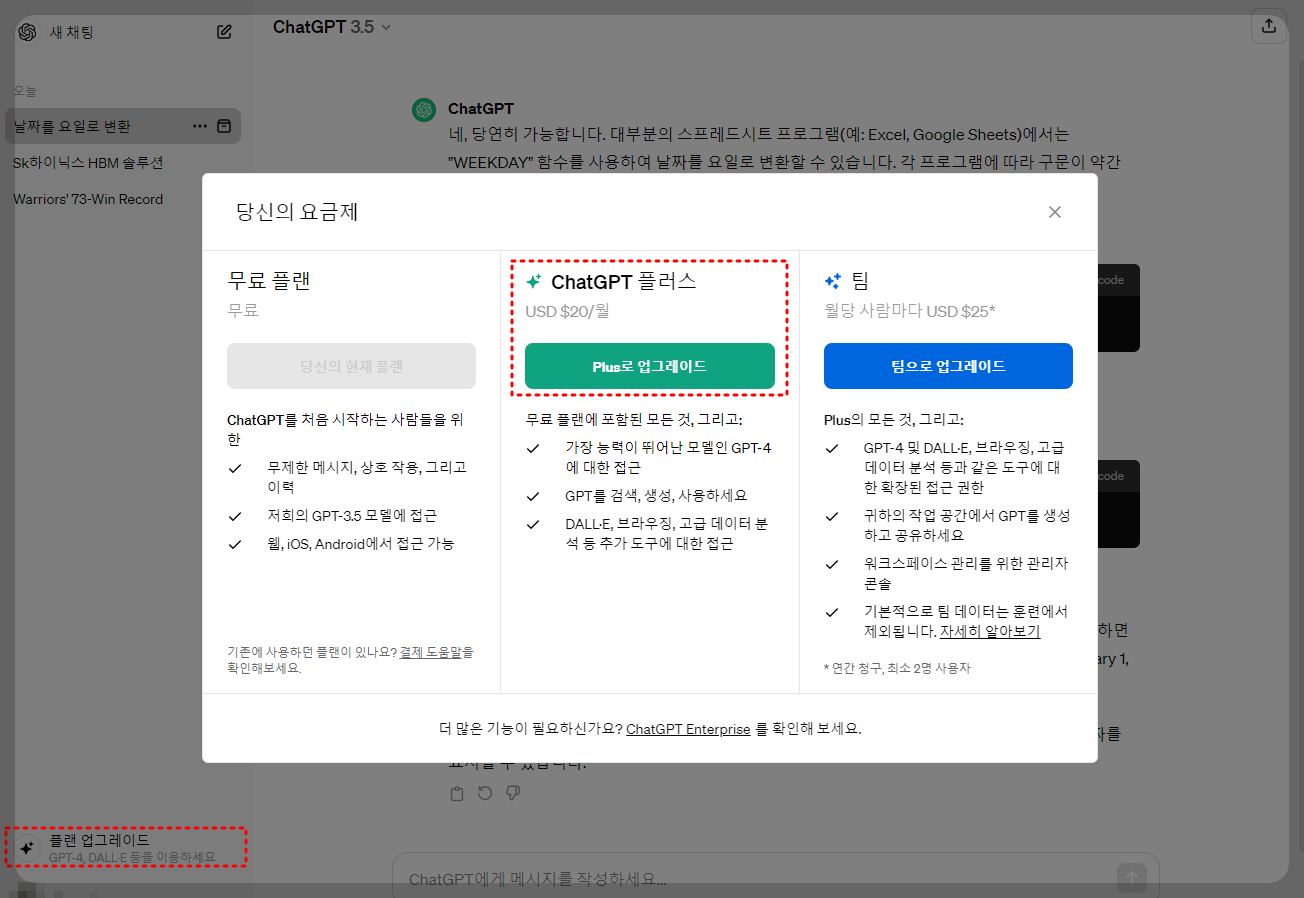
Task: Open the Warriors' 73-Win Record chat
Action: click(88, 199)
